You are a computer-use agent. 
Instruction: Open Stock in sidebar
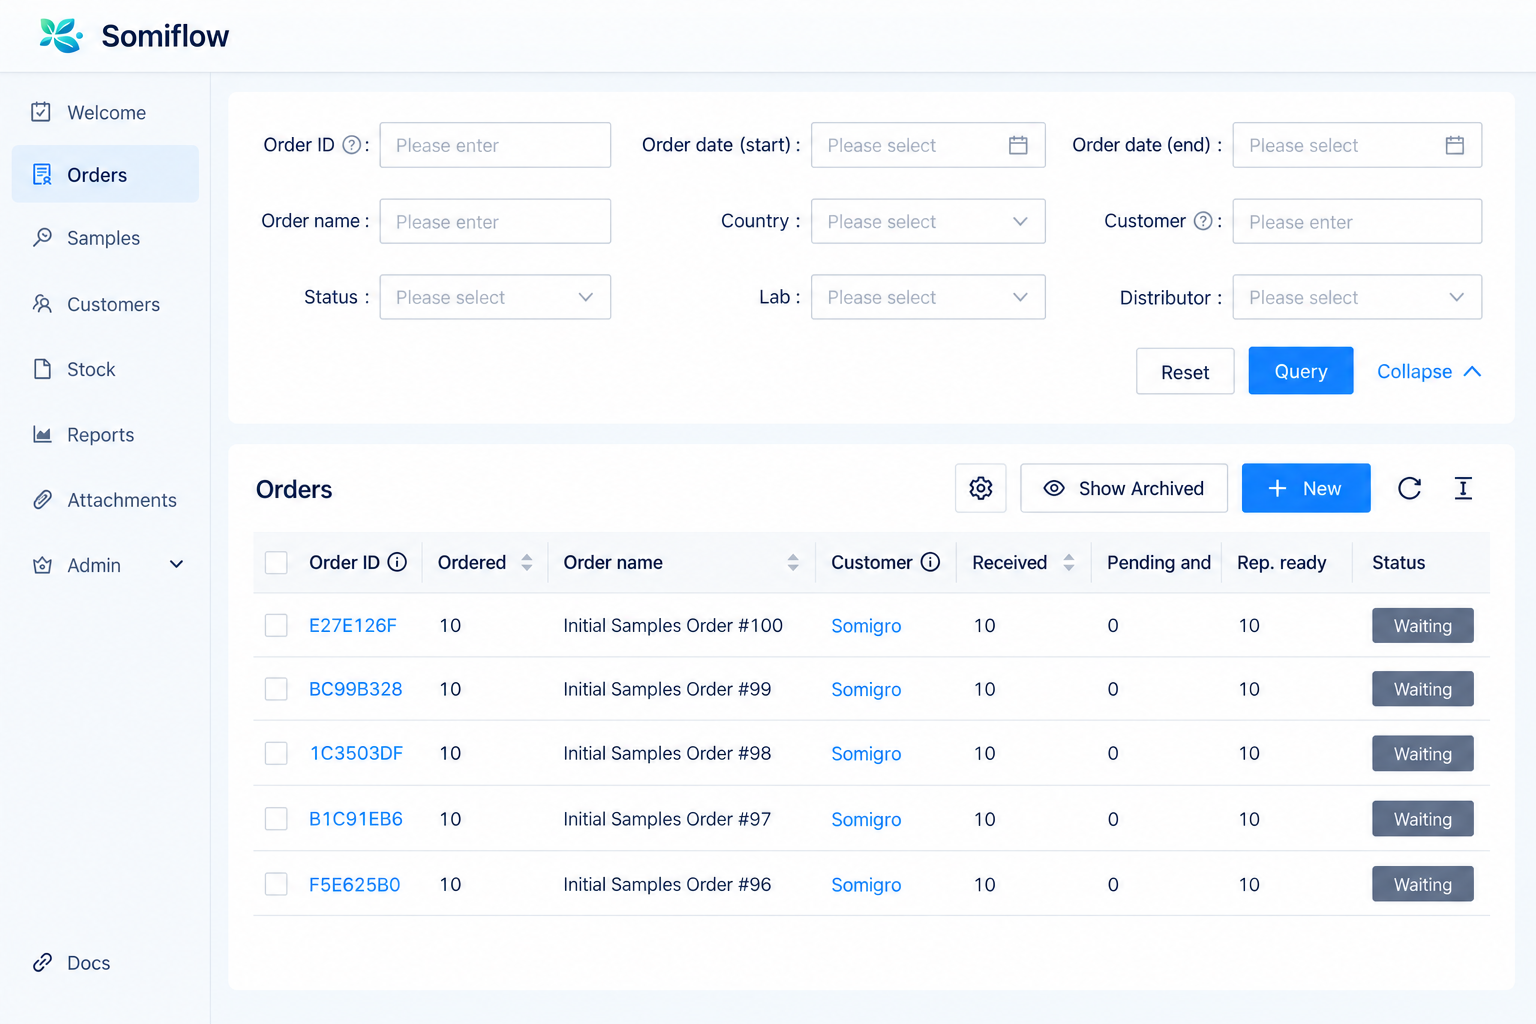point(106,369)
